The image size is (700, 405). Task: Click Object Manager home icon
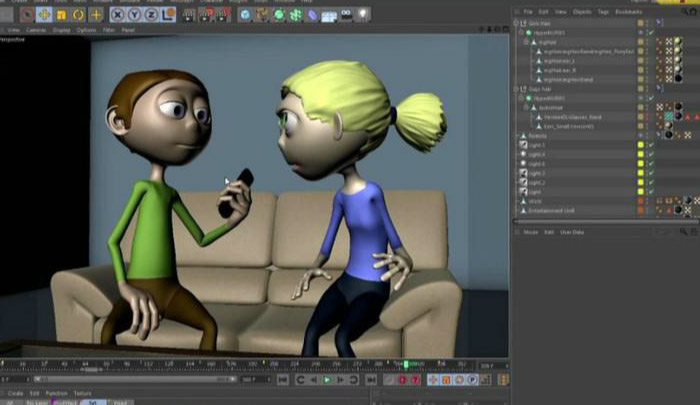(x=694, y=12)
